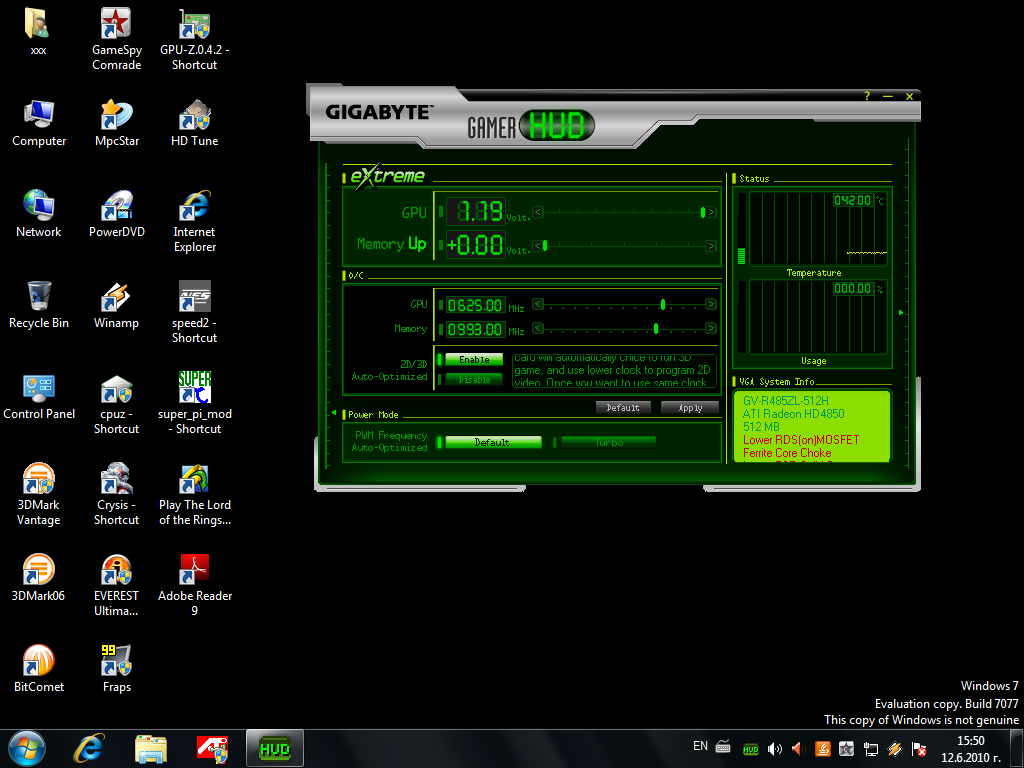1024x768 pixels.
Task: Select the Network desktop icon
Action: pos(39,214)
